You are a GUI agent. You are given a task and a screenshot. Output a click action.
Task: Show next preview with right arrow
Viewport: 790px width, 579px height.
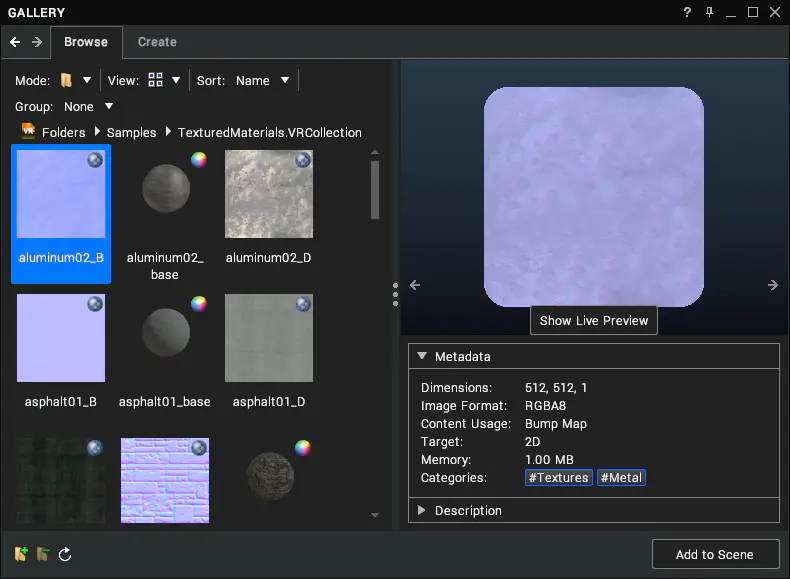772,285
